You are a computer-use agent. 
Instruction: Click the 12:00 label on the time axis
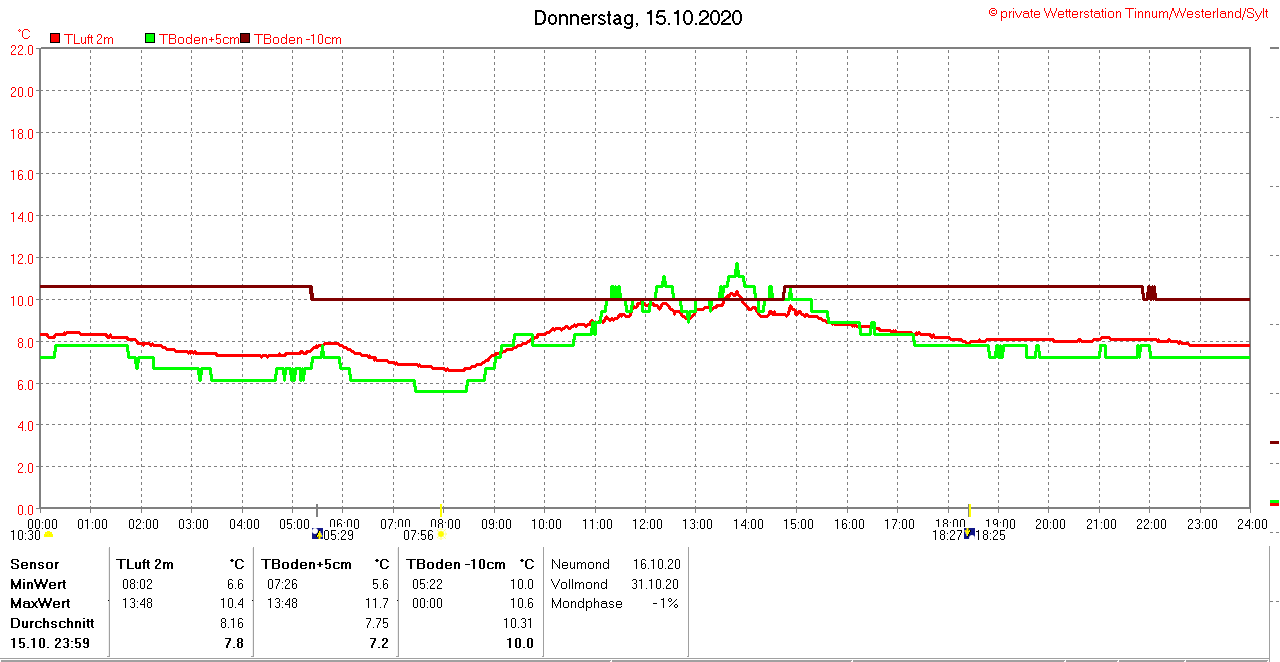646,524
